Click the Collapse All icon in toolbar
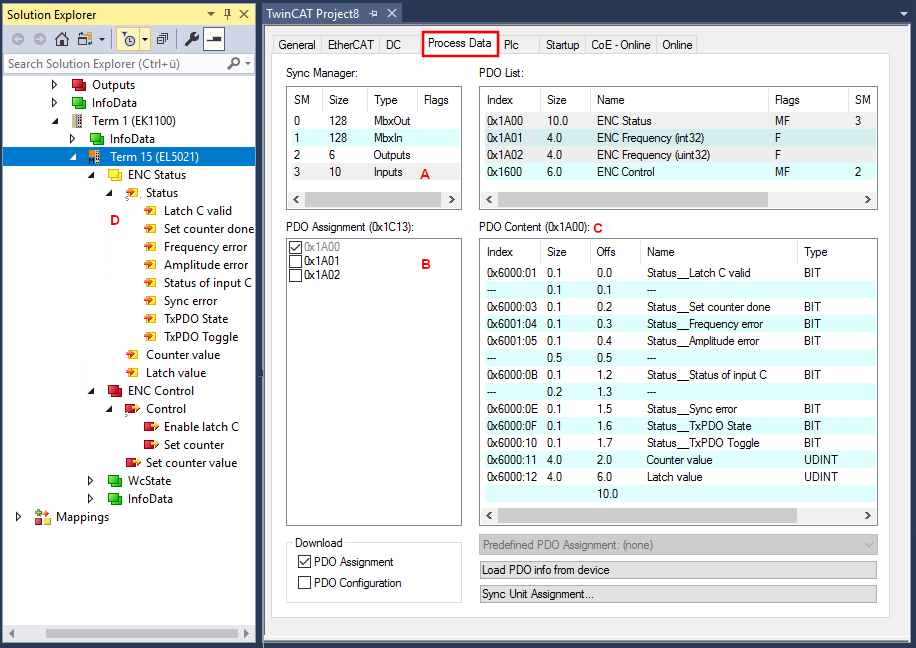This screenshot has width=916, height=648. coord(163,39)
